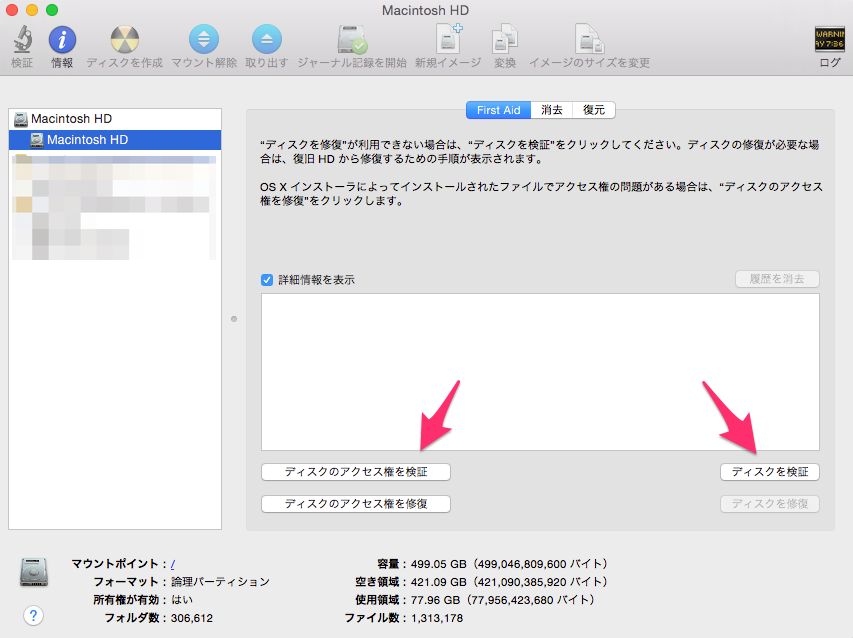Viewport: 853px width, 638px height.
Task: Click the 検証 microscope toolbar icon
Action: tap(22, 40)
